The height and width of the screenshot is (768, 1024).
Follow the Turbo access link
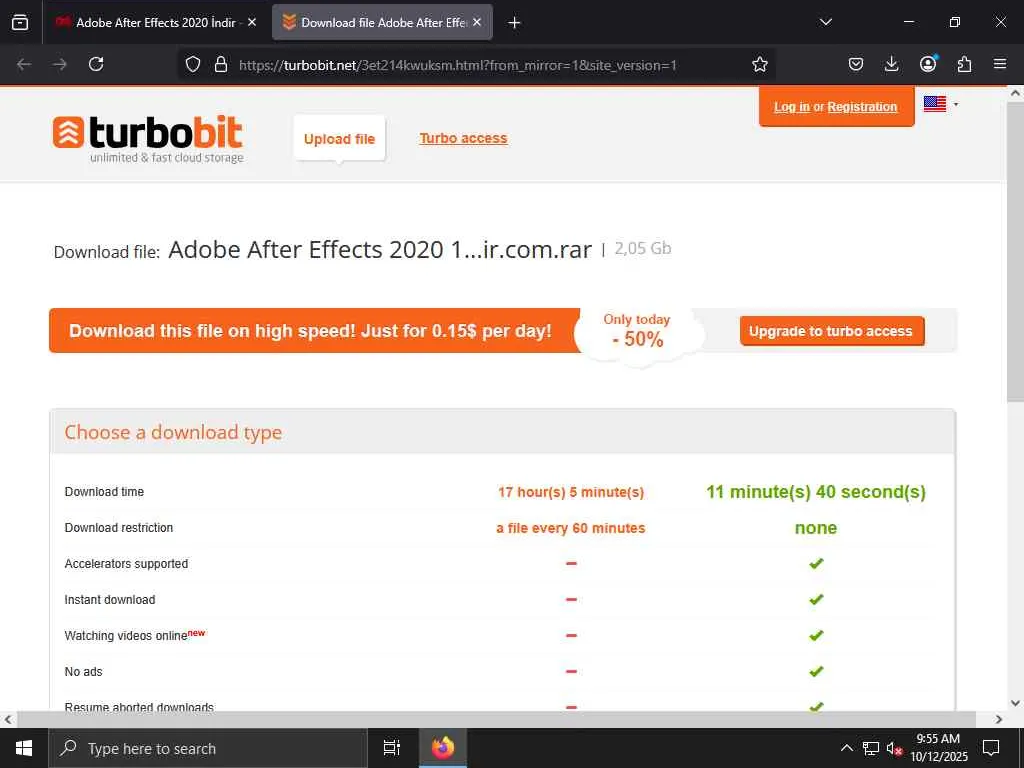coord(463,138)
